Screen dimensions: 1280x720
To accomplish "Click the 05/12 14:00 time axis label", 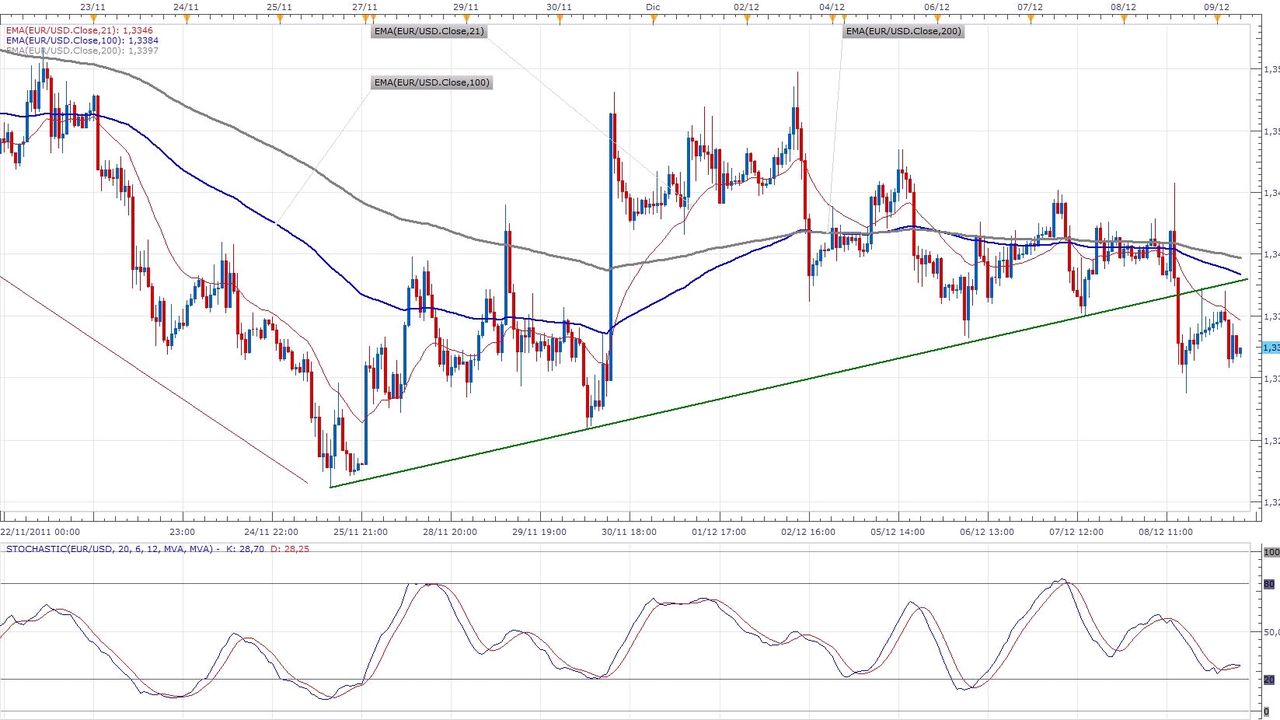I will (897, 532).
